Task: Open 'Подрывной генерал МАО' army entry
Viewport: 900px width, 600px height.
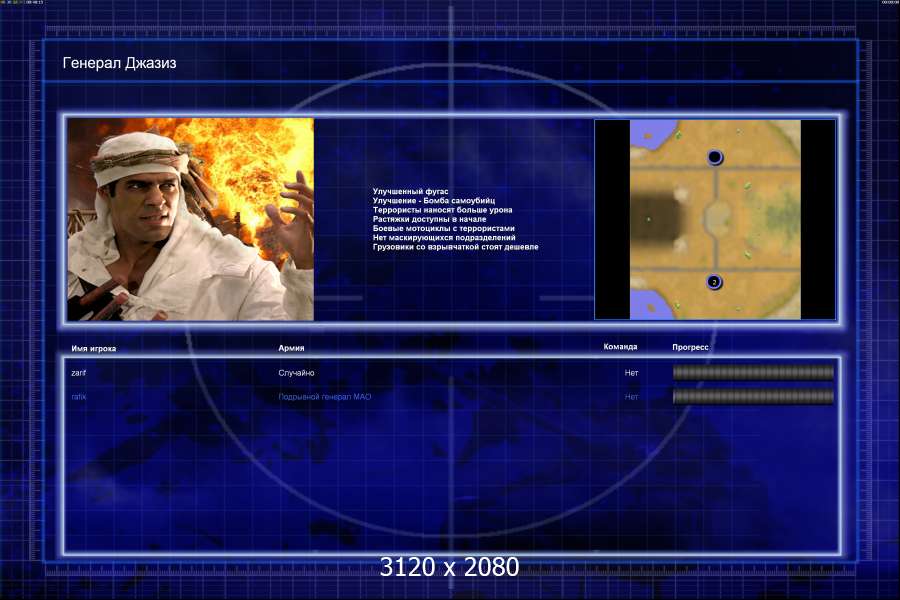Action: click(x=331, y=397)
